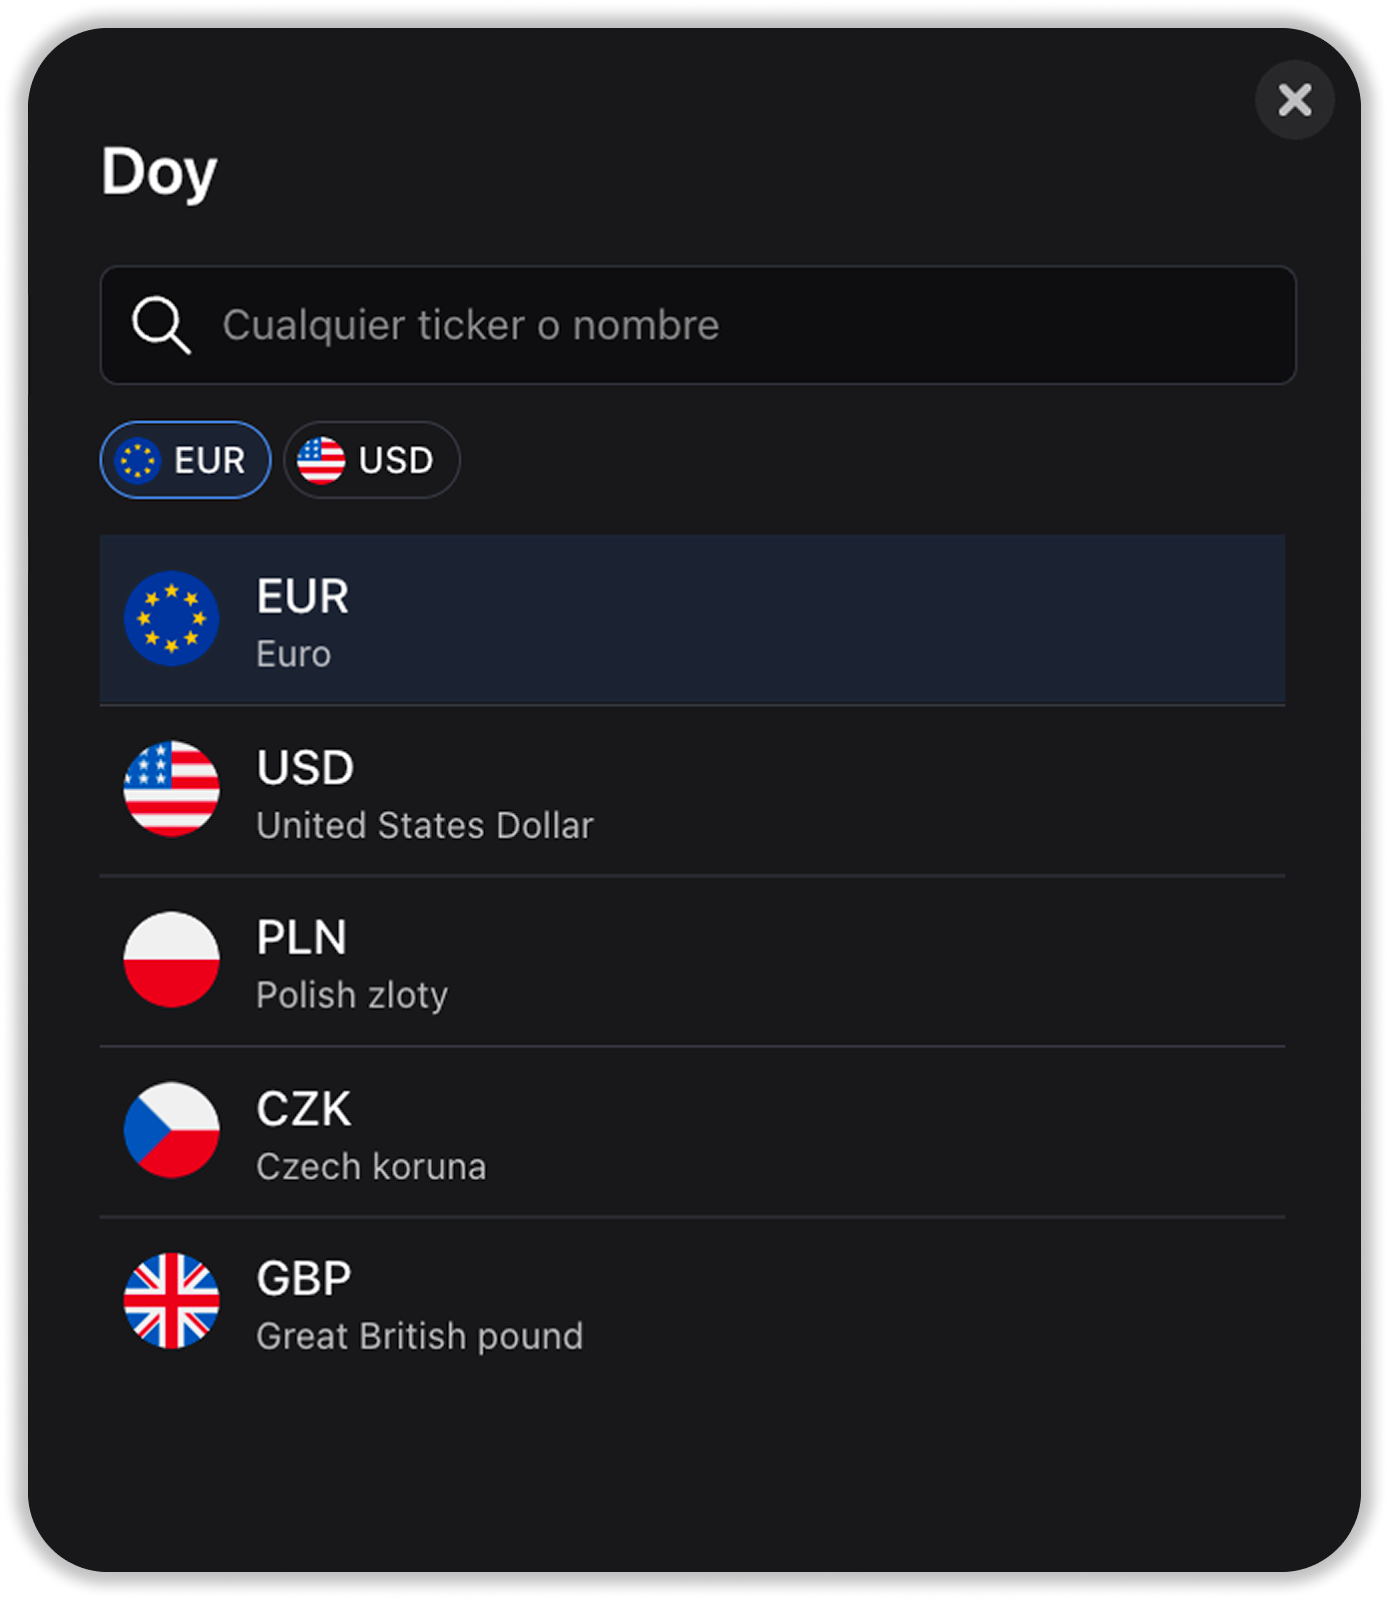The image size is (1389, 1600).
Task: Click the British flag icon
Action: click(x=171, y=1300)
